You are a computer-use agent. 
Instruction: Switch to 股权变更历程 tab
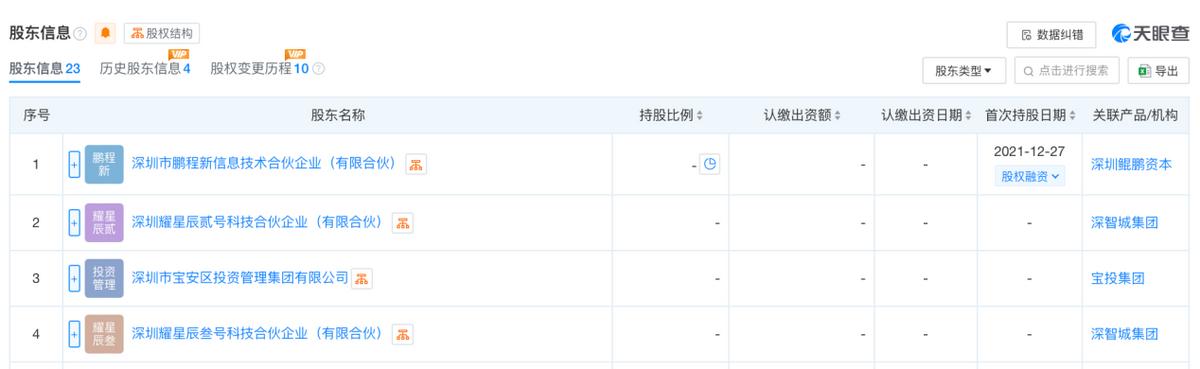point(260,69)
